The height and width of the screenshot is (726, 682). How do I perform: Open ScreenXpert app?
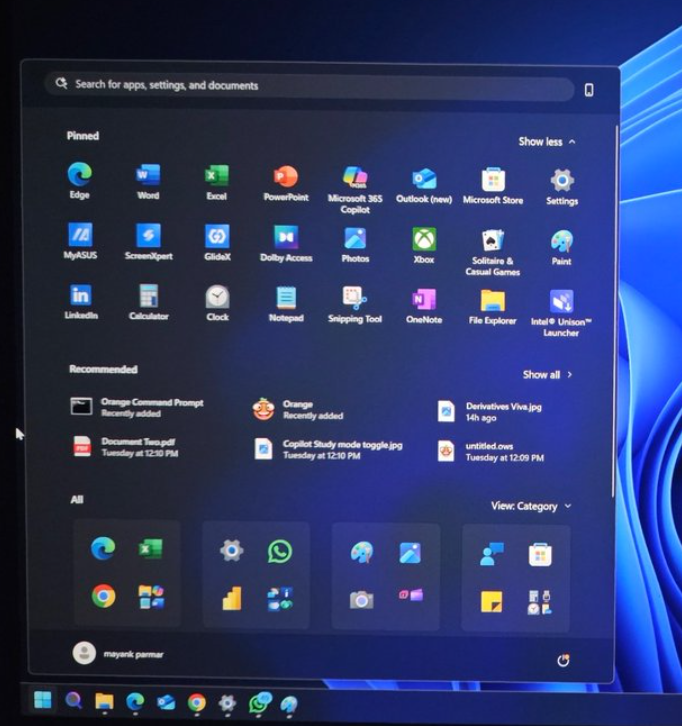point(149,242)
